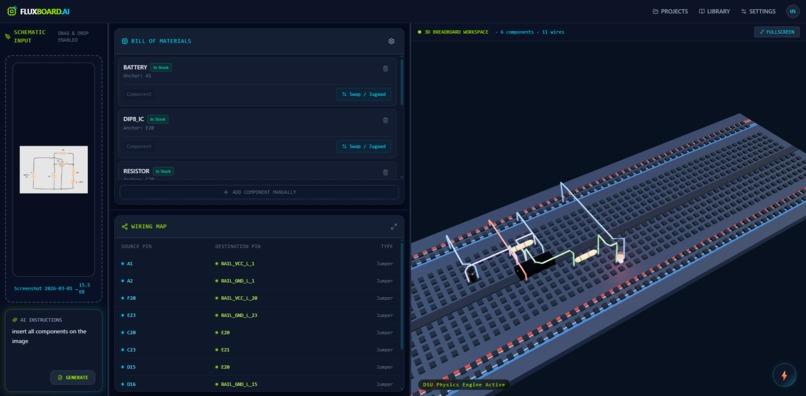806x396 pixels.
Task: Click Add Component Manually
Action: tap(259, 192)
